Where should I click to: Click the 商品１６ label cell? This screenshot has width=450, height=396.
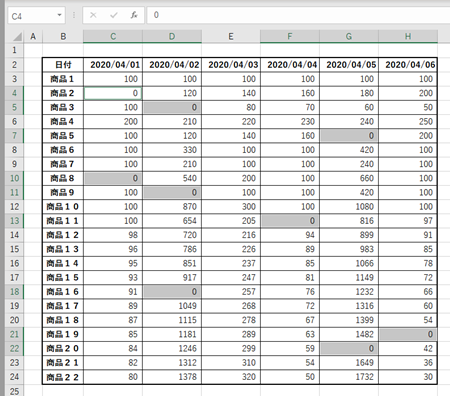click(x=63, y=292)
